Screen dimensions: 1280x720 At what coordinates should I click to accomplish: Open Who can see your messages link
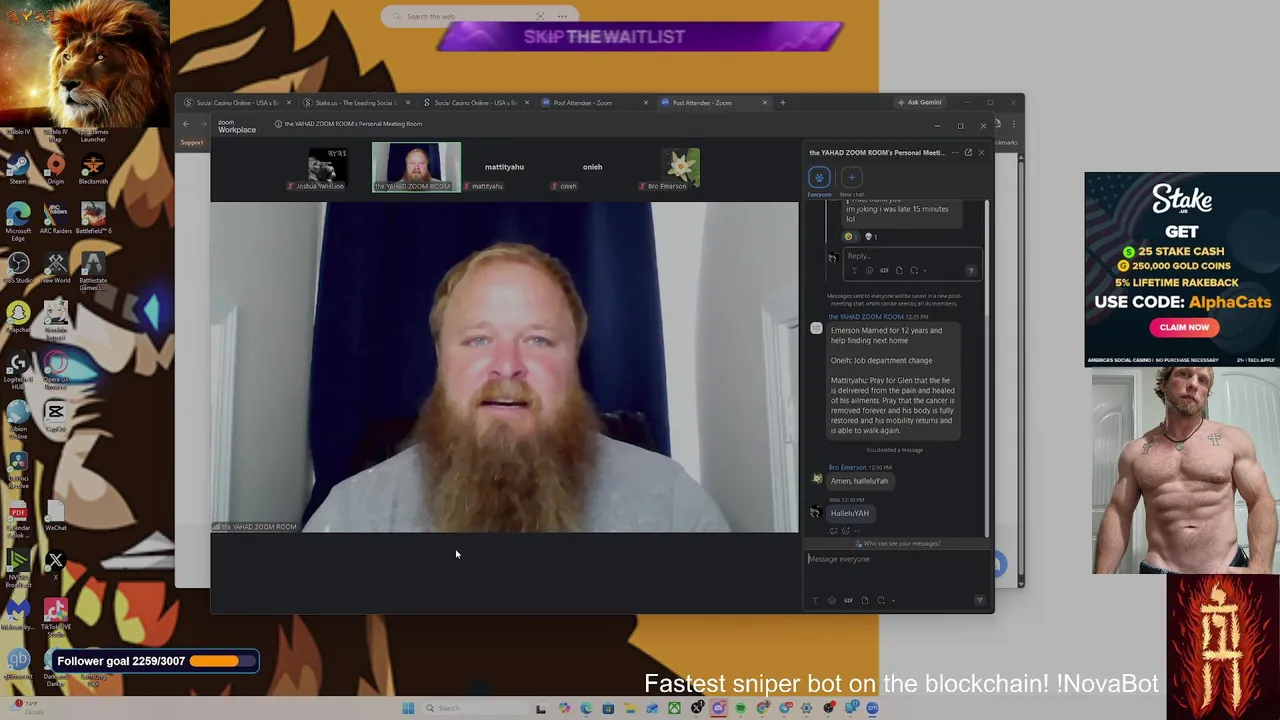click(898, 544)
